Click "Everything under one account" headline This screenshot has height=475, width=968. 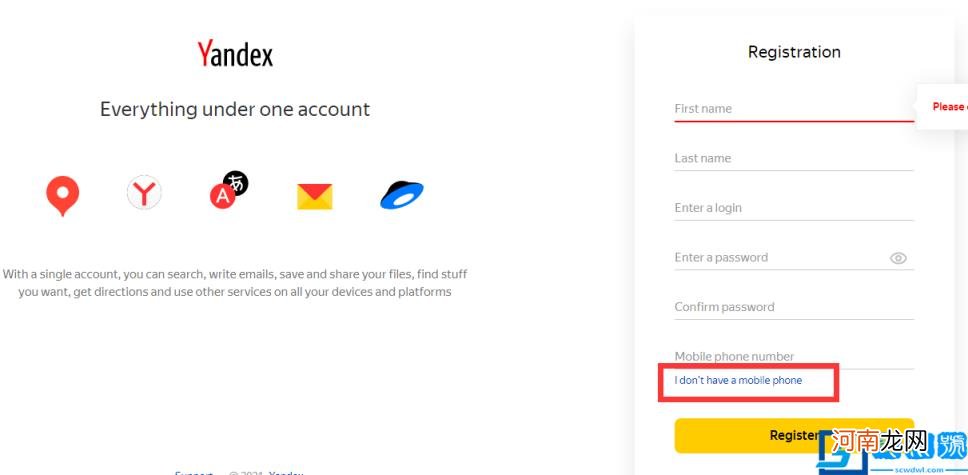235,109
